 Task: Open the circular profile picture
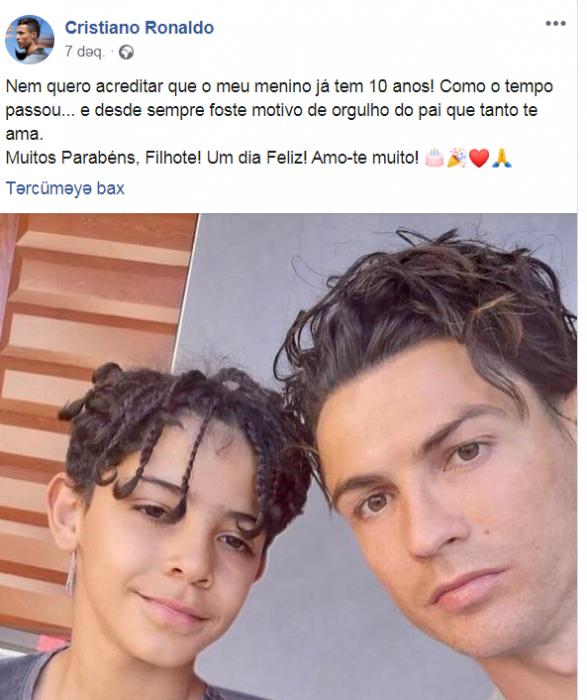click(29, 39)
